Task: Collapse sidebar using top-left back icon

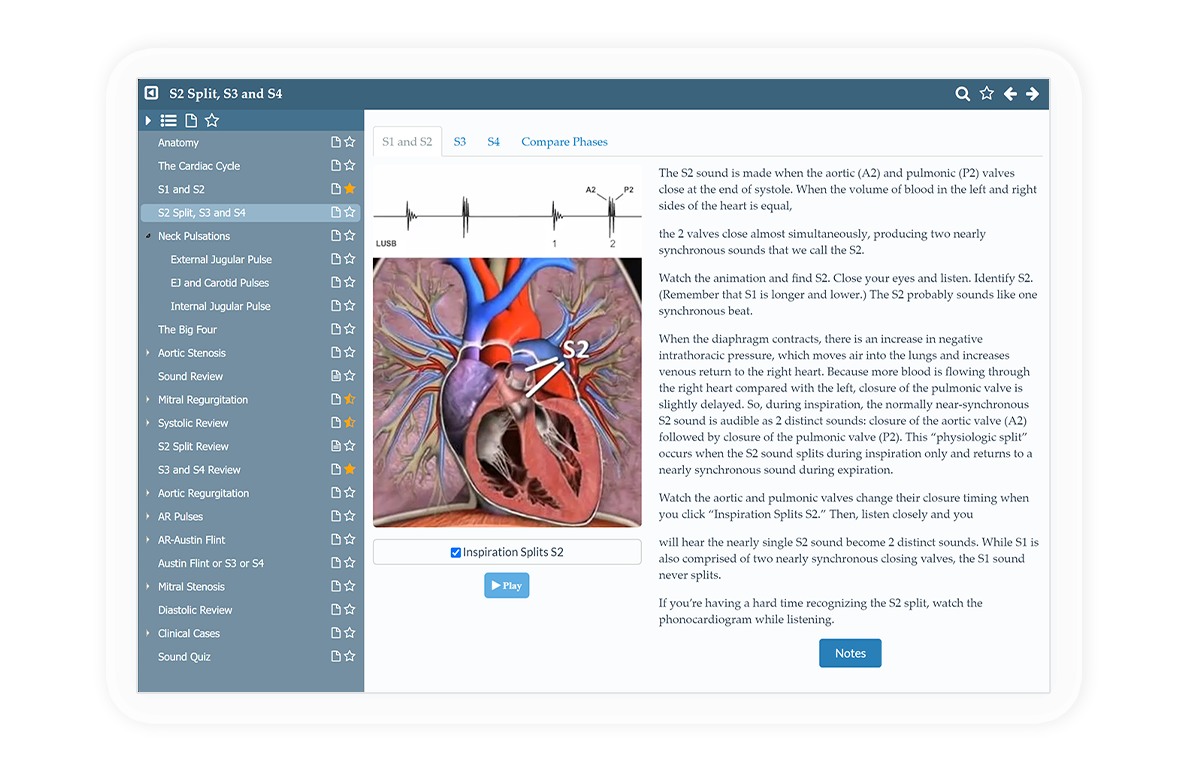Action: coord(151,93)
